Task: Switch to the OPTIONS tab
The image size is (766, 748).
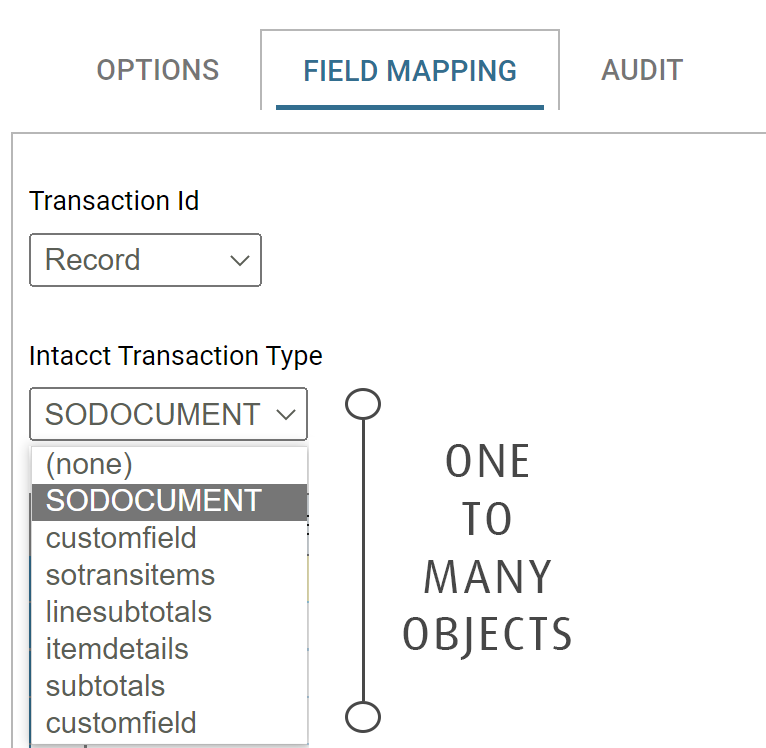Action: pos(157,70)
